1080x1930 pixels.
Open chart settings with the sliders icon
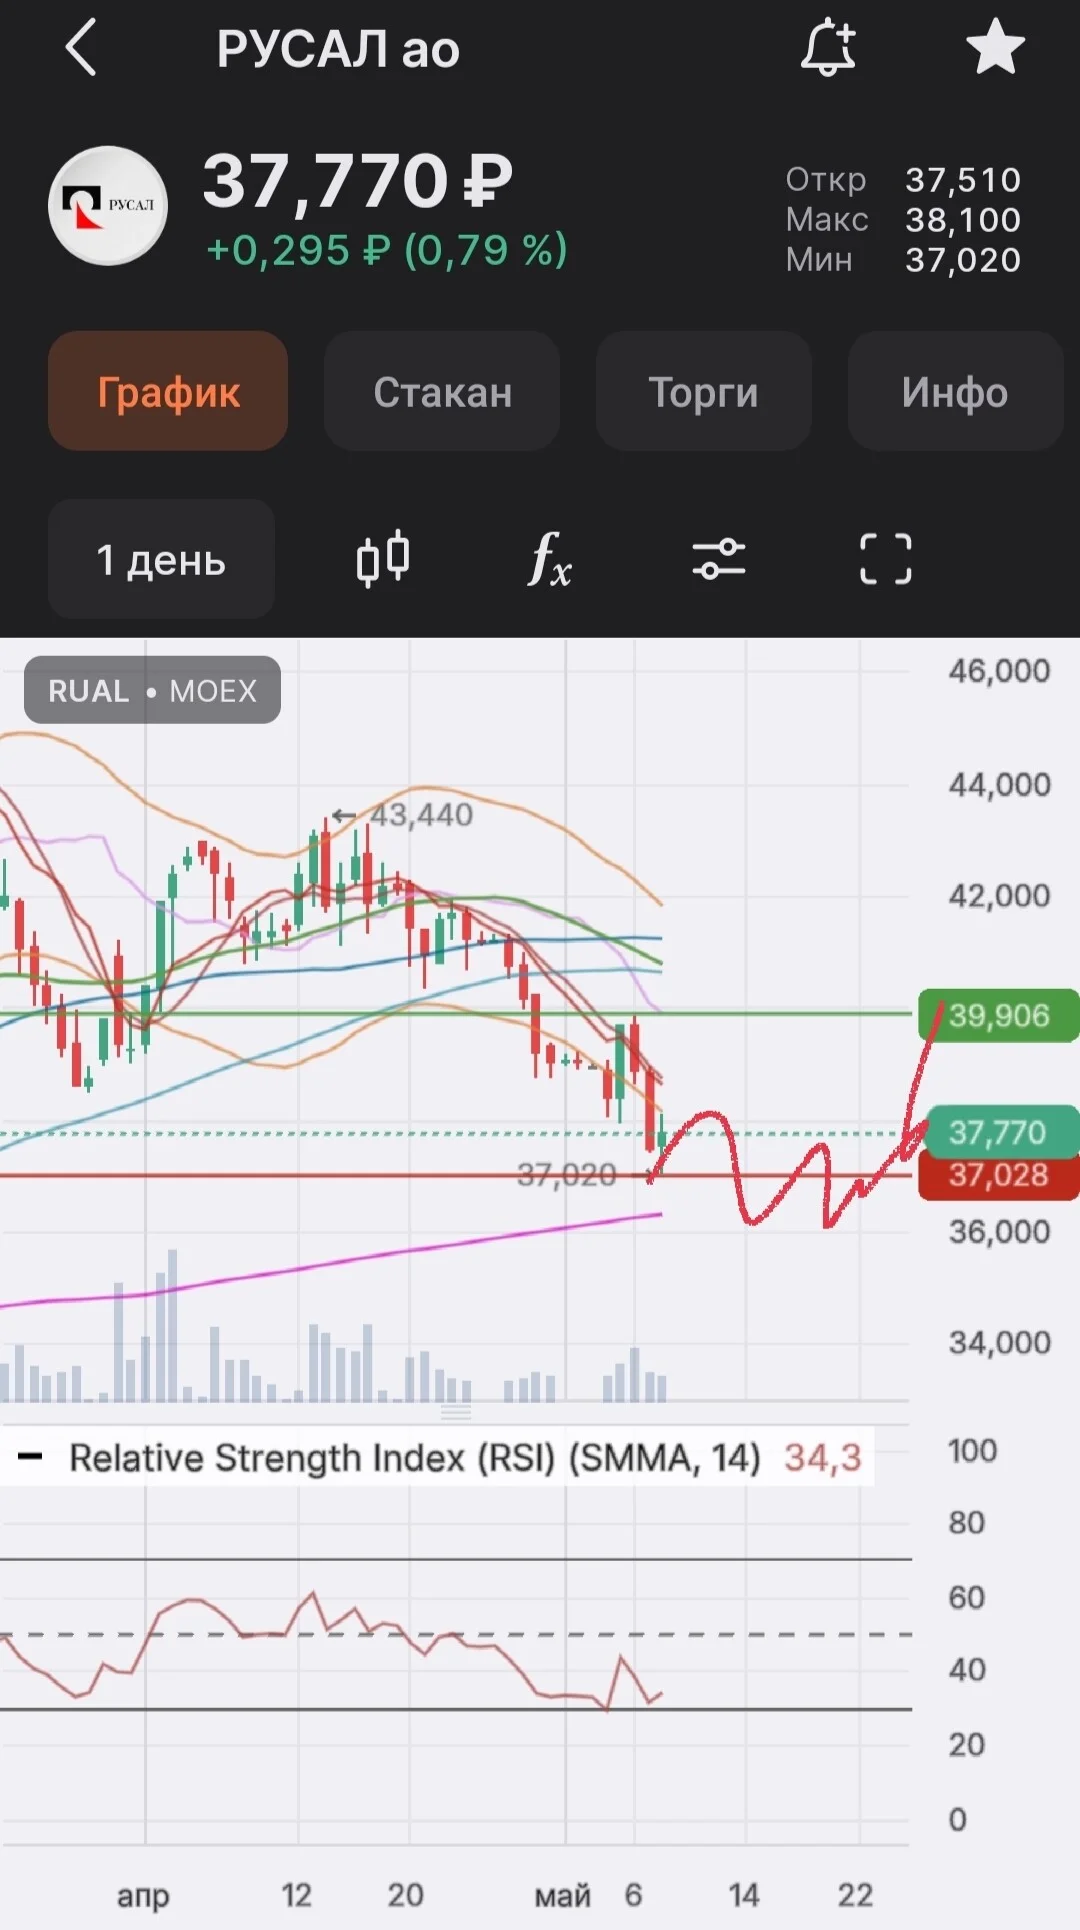point(719,558)
